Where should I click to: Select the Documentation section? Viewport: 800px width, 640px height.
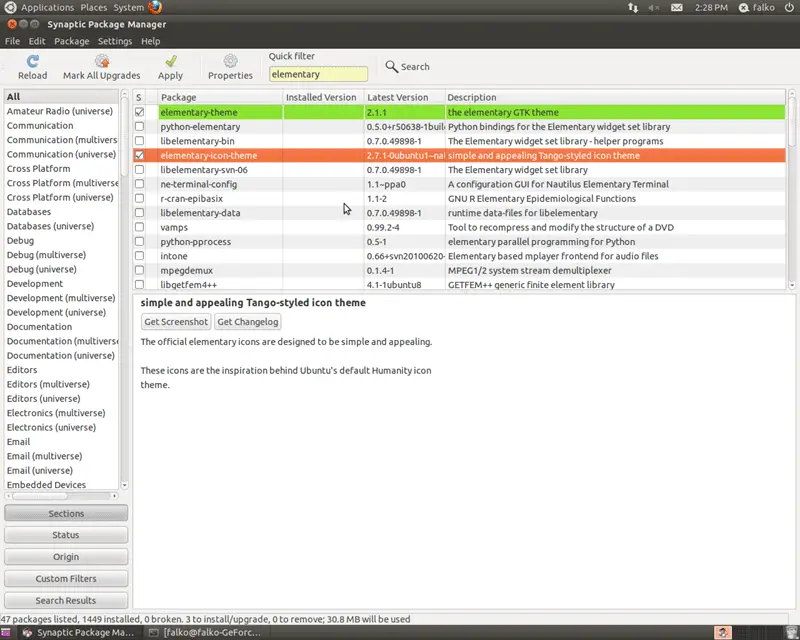click(61, 327)
